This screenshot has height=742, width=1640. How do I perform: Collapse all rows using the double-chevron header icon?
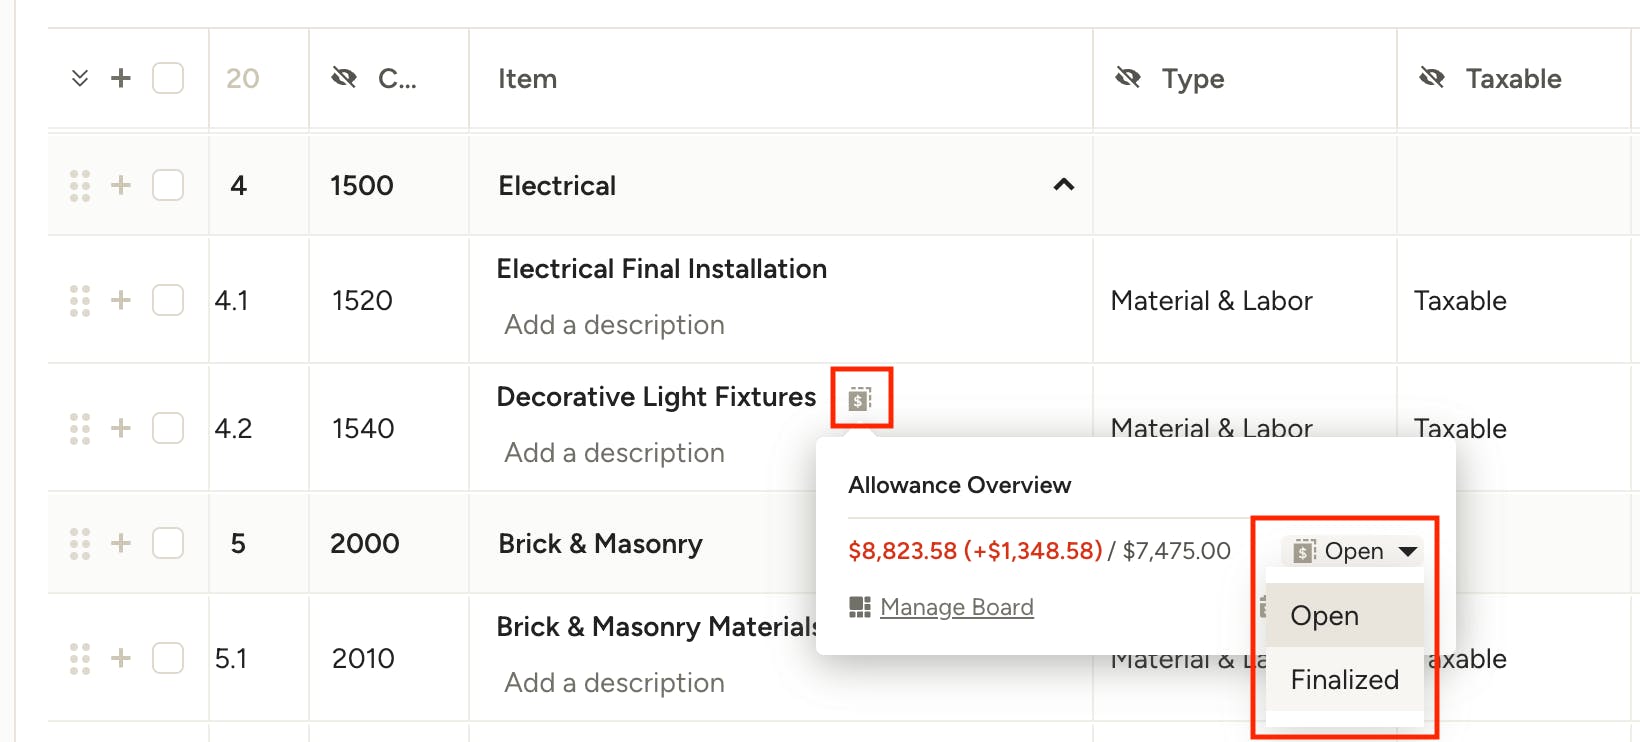80,78
